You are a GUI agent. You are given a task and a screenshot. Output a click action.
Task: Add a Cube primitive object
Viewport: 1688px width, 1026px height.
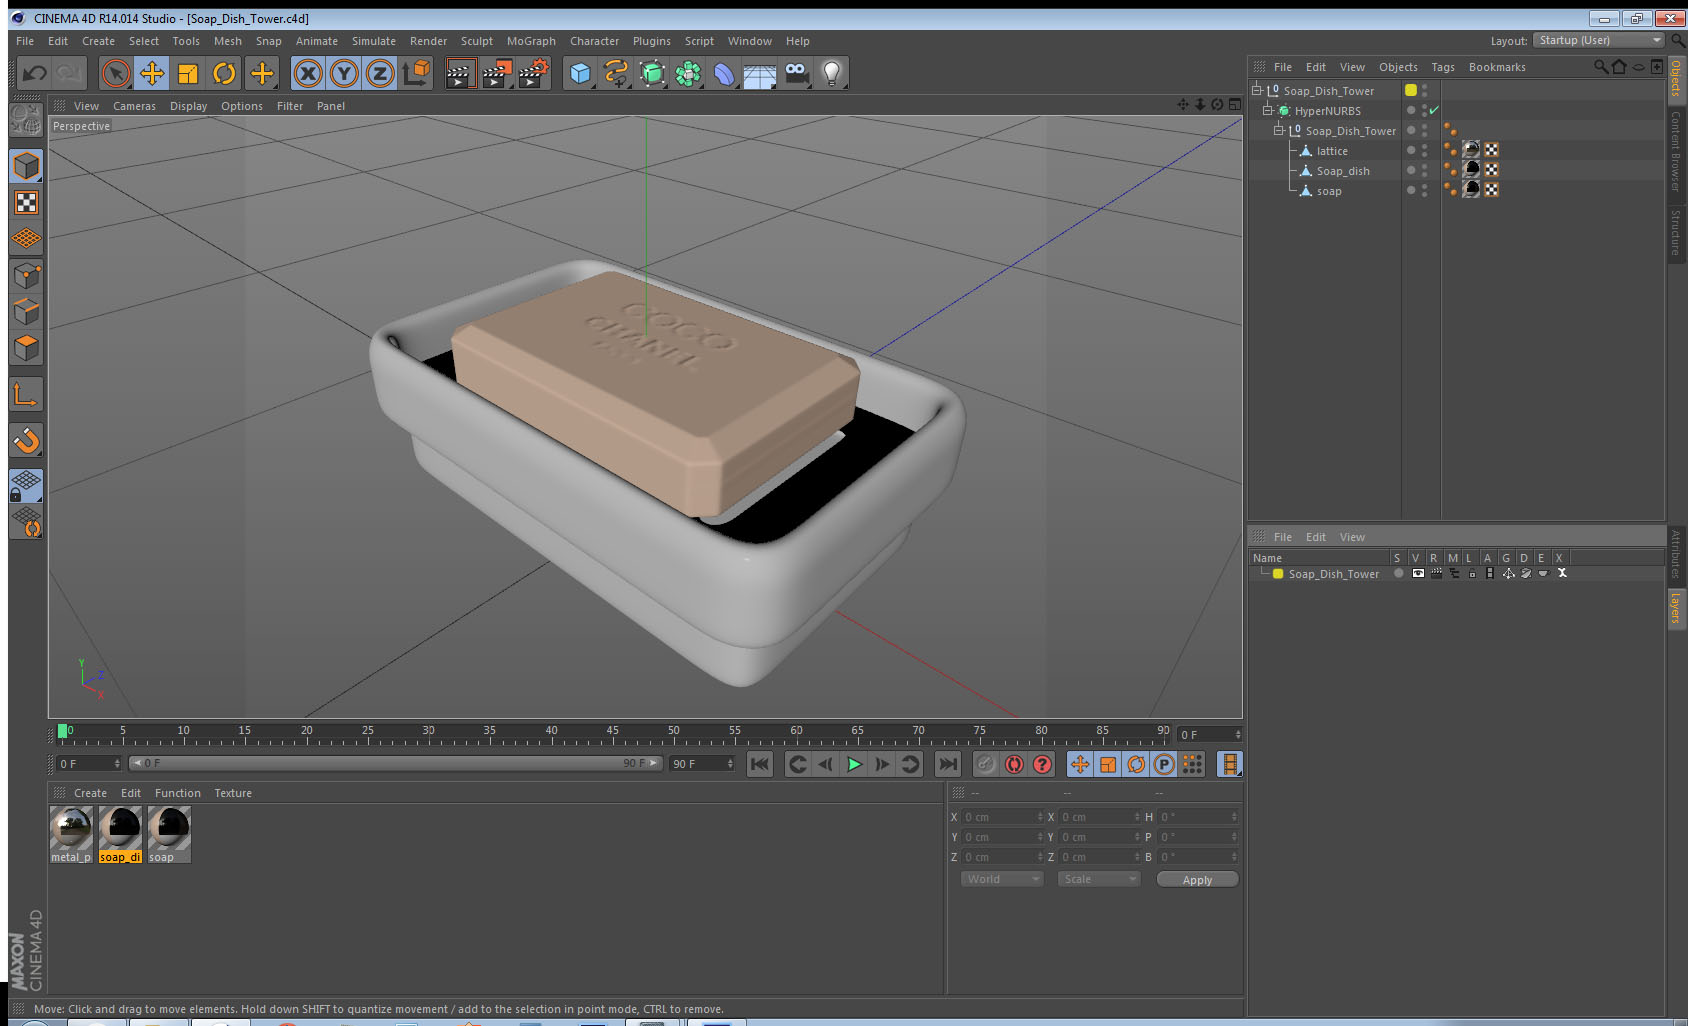pyautogui.click(x=580, y=73)
